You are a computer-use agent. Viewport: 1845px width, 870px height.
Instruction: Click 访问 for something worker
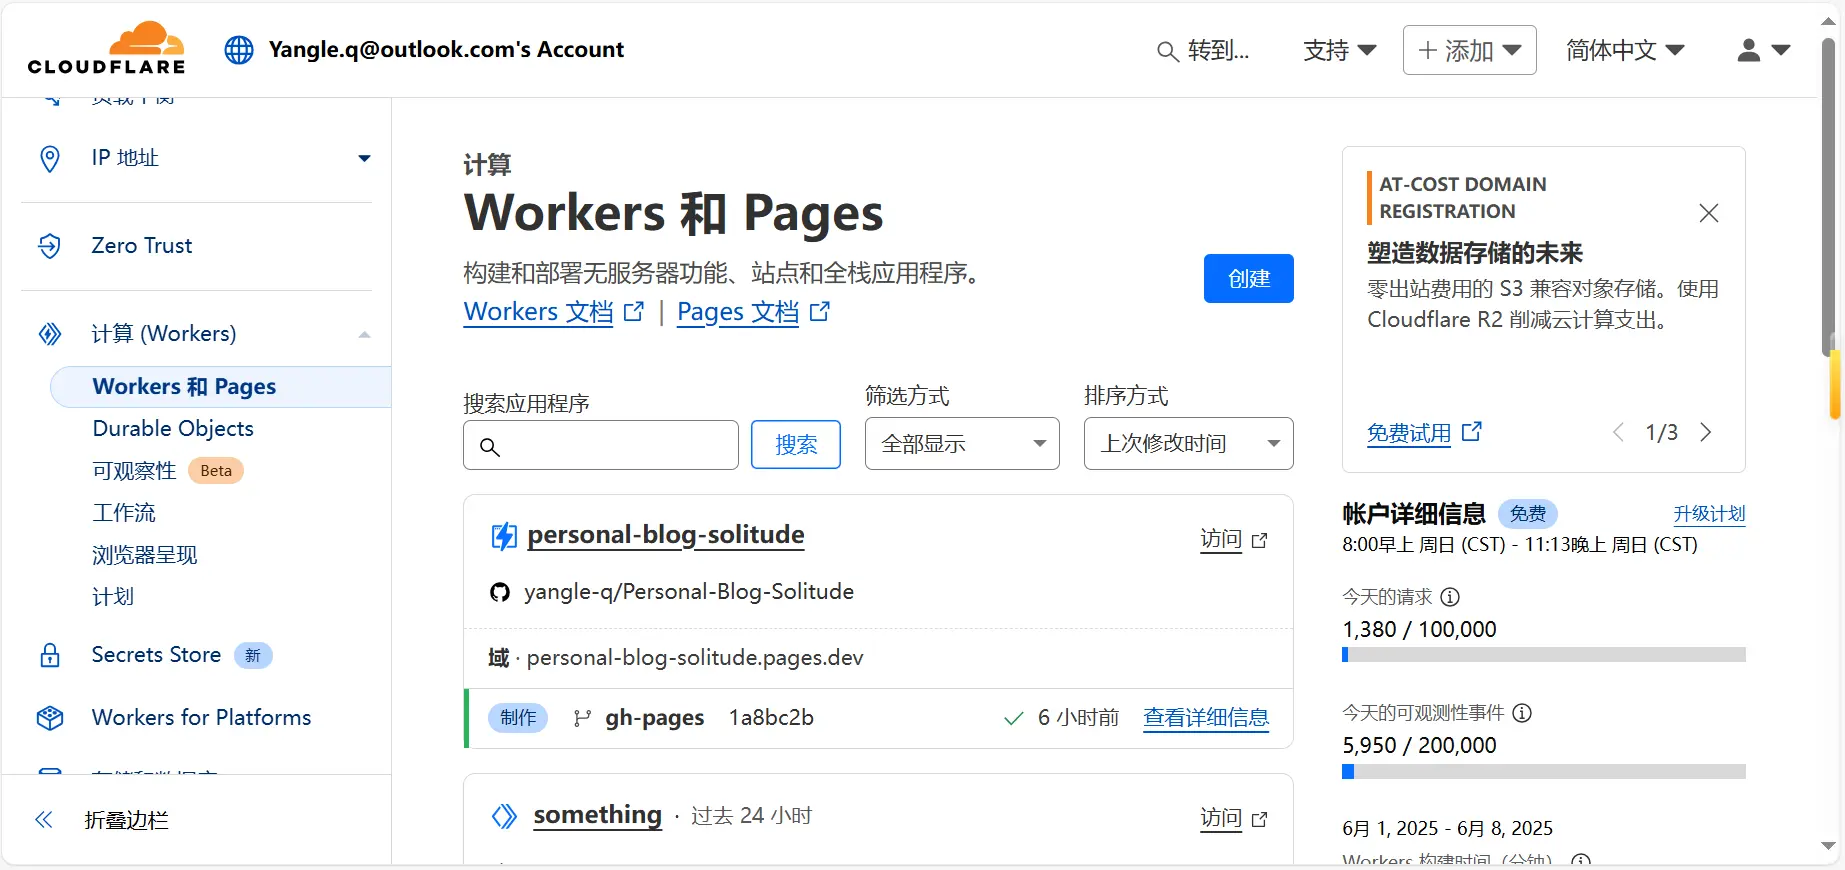click(x=1221, y=819)
